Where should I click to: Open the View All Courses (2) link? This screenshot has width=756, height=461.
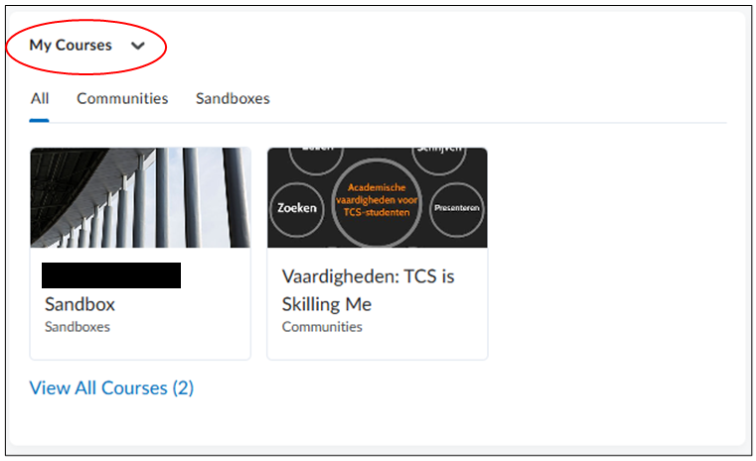(111, 388)
